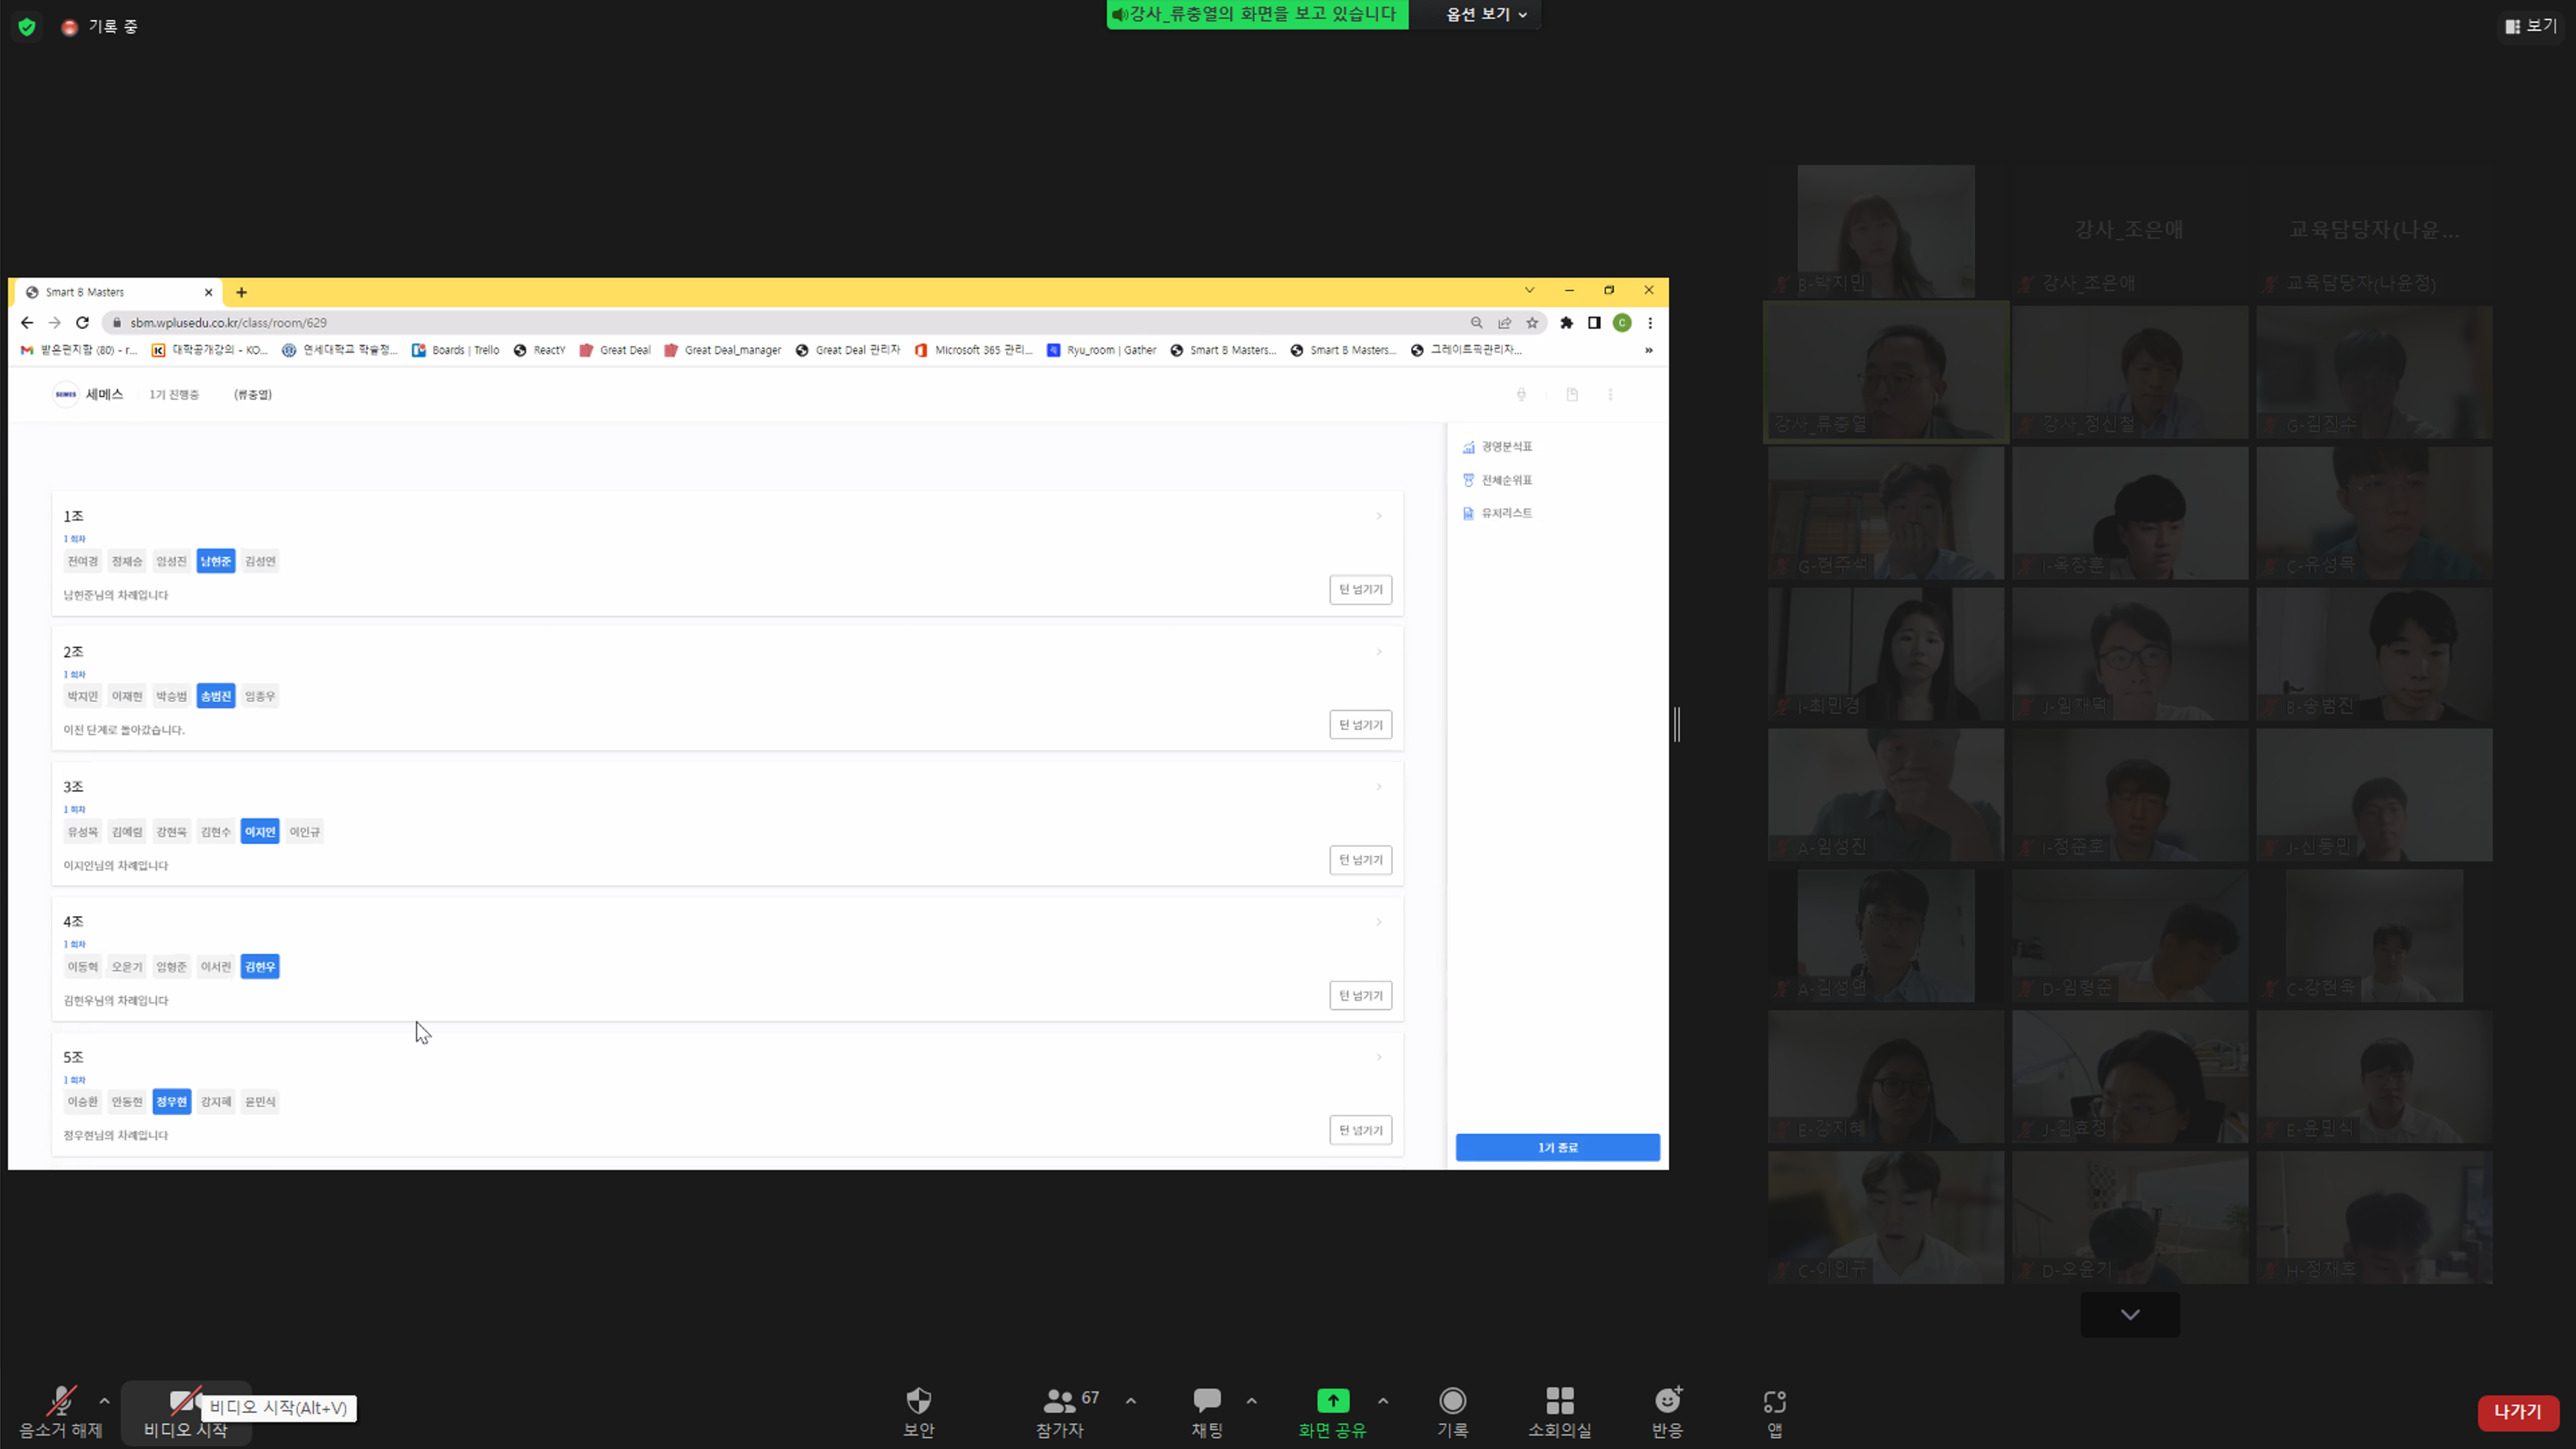The height and width of the screenshot is (1449, 2576).
Task: Expand audio options arrow next to mute
Action: pyautogui.click(x=104, y=1401)
